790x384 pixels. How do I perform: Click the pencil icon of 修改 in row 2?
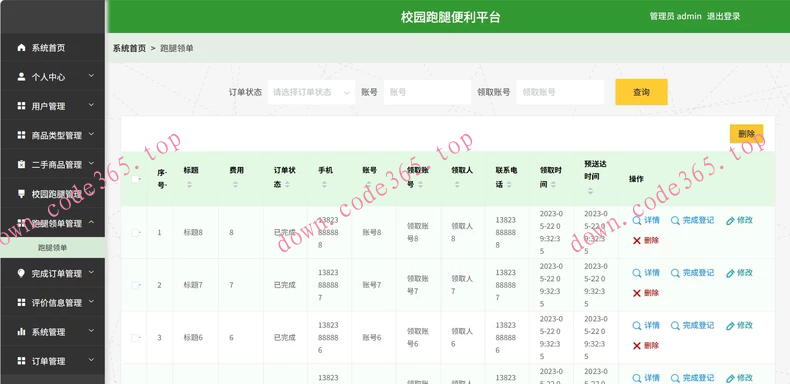730,273
